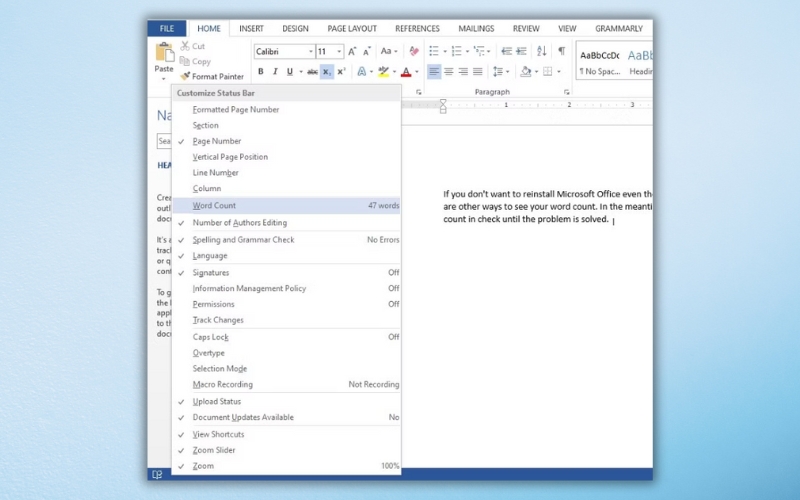Image resolution: width=800 pixels, height=500 pixels.
Task: Justify the text
Action: [478, 71]
